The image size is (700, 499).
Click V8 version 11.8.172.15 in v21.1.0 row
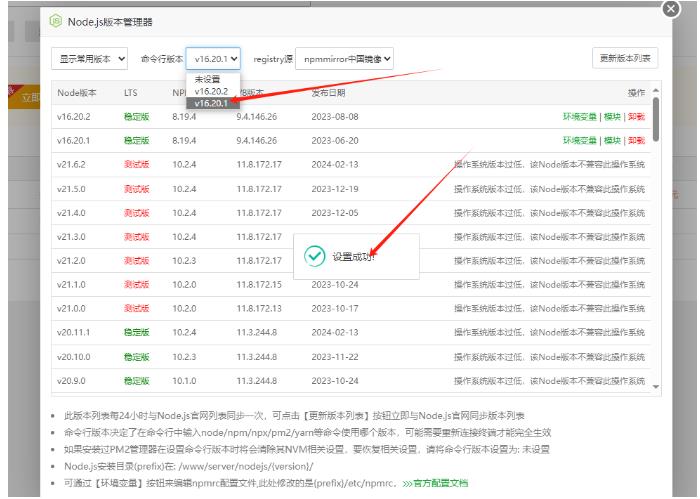(259, 284)
